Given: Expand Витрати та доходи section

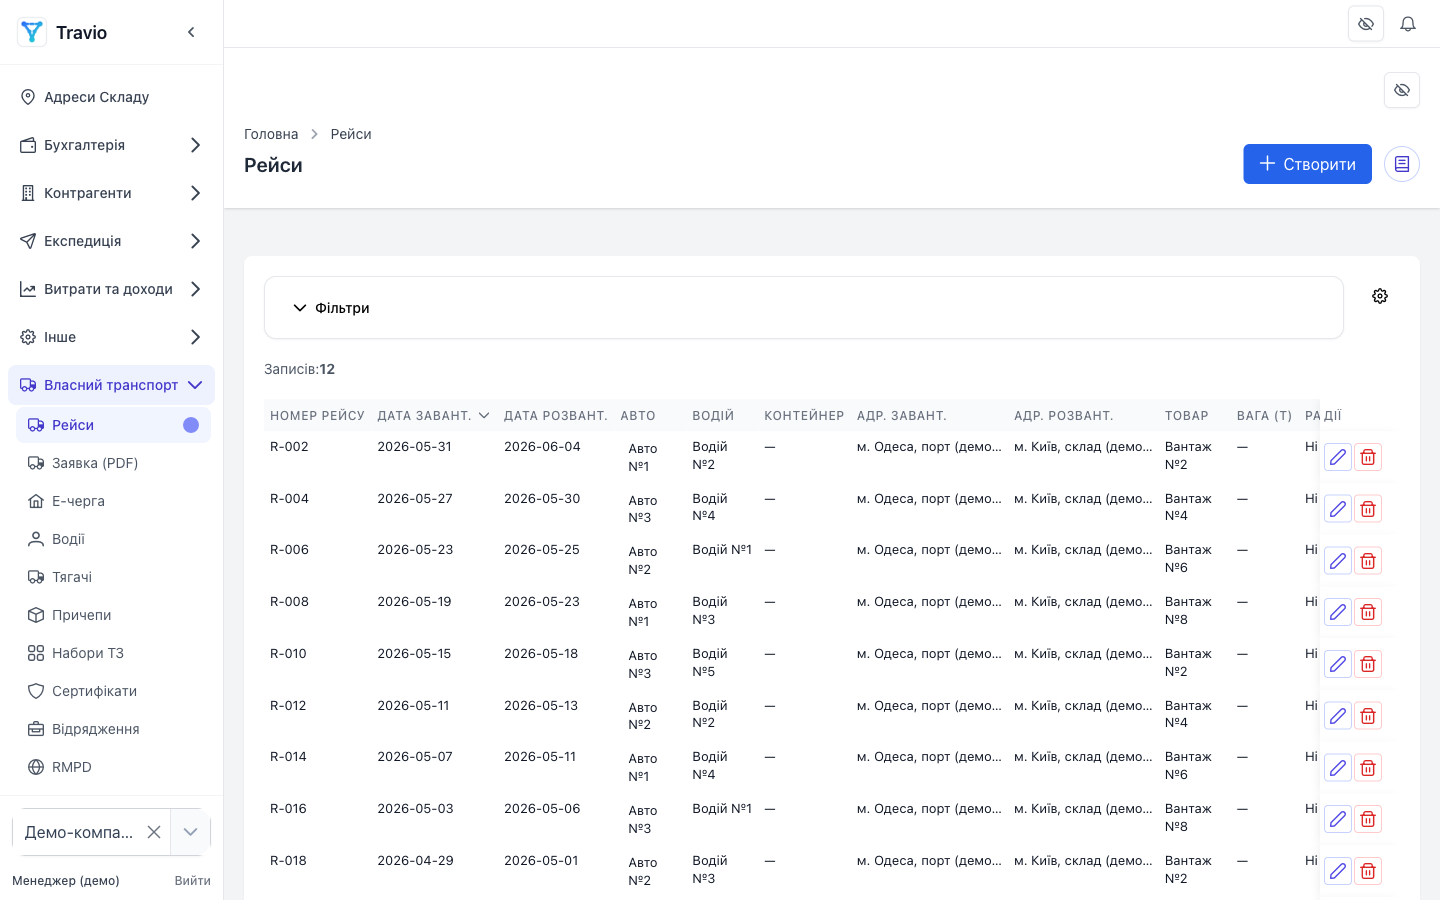Looking at the screenshot, I should (111, 289).
